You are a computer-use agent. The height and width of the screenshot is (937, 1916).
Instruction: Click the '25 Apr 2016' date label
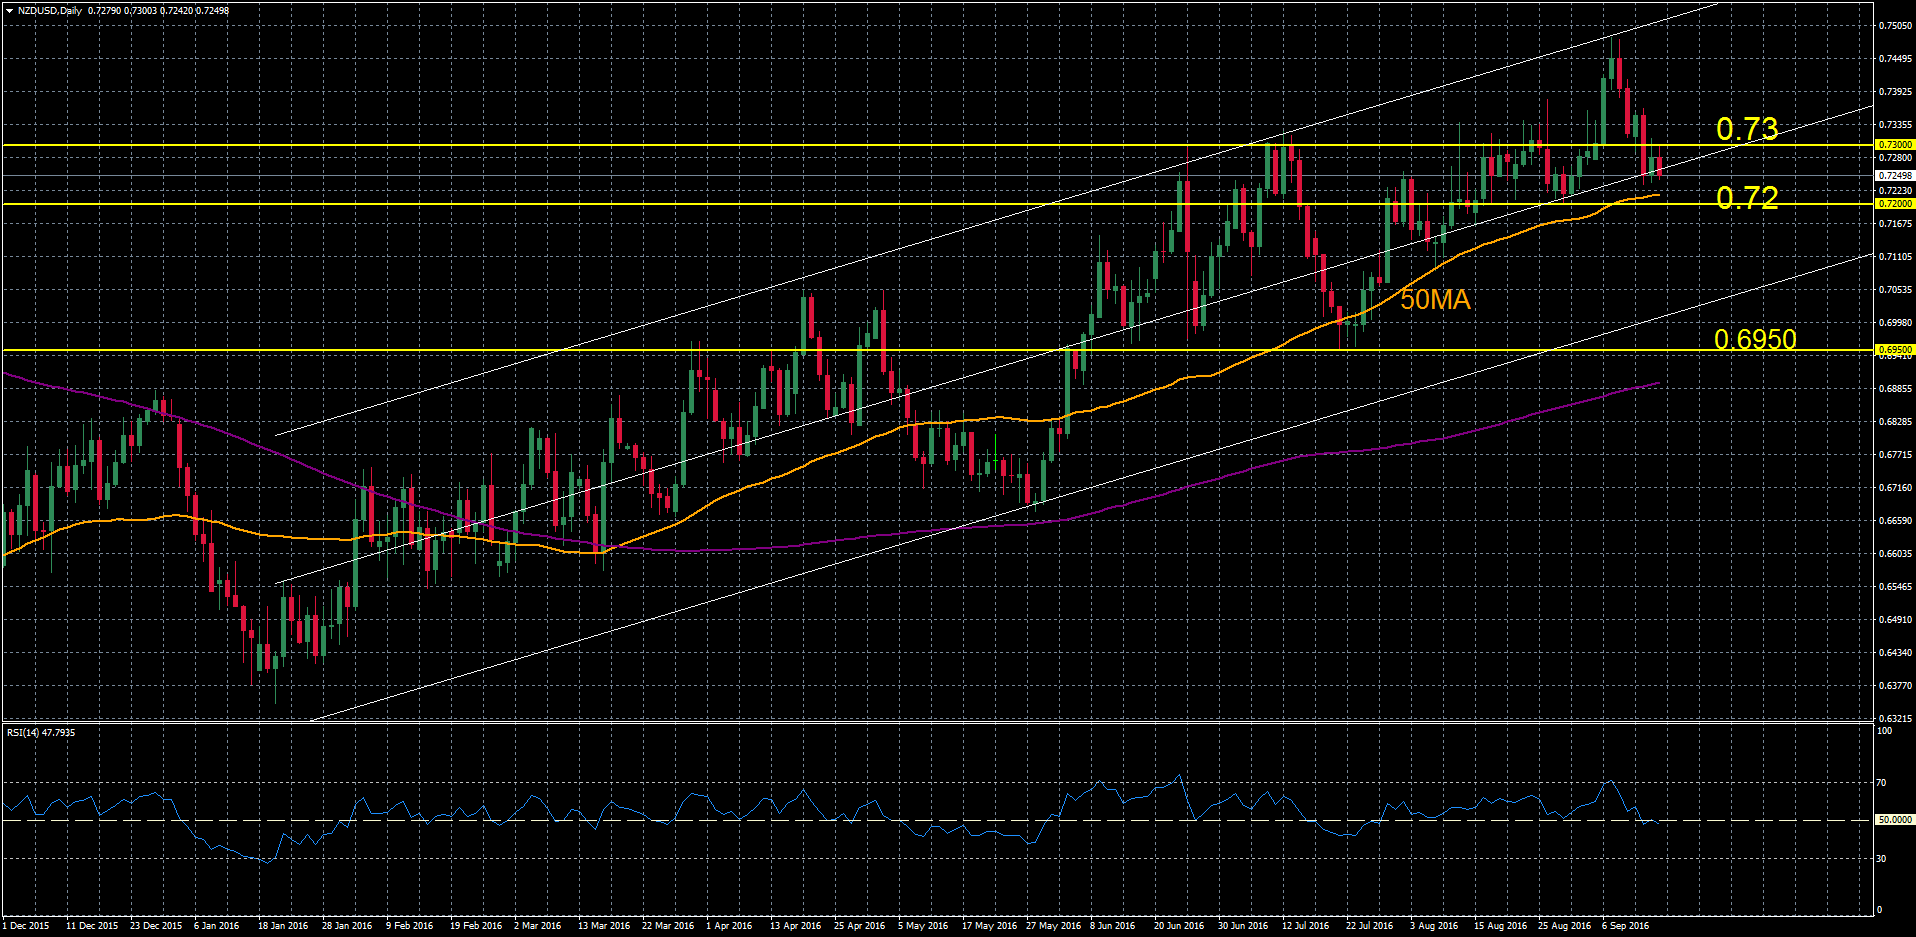859,926
